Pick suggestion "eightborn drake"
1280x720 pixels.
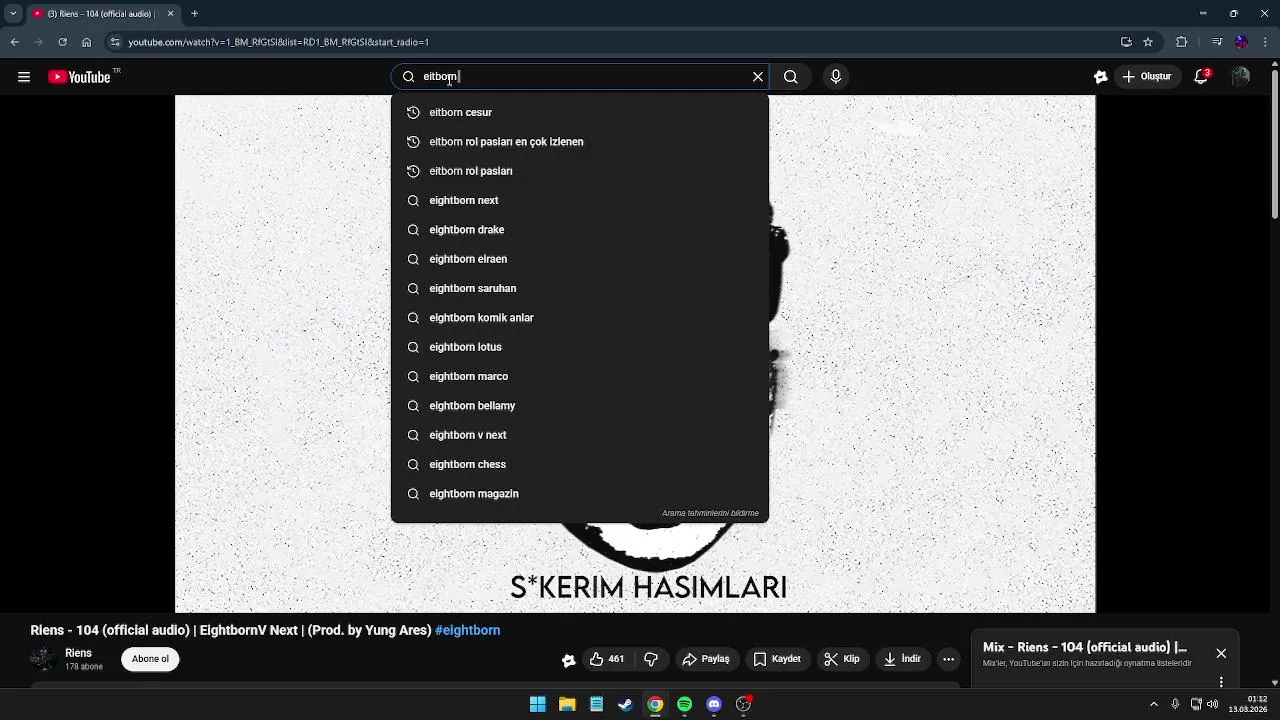click(x=580, y=230)
